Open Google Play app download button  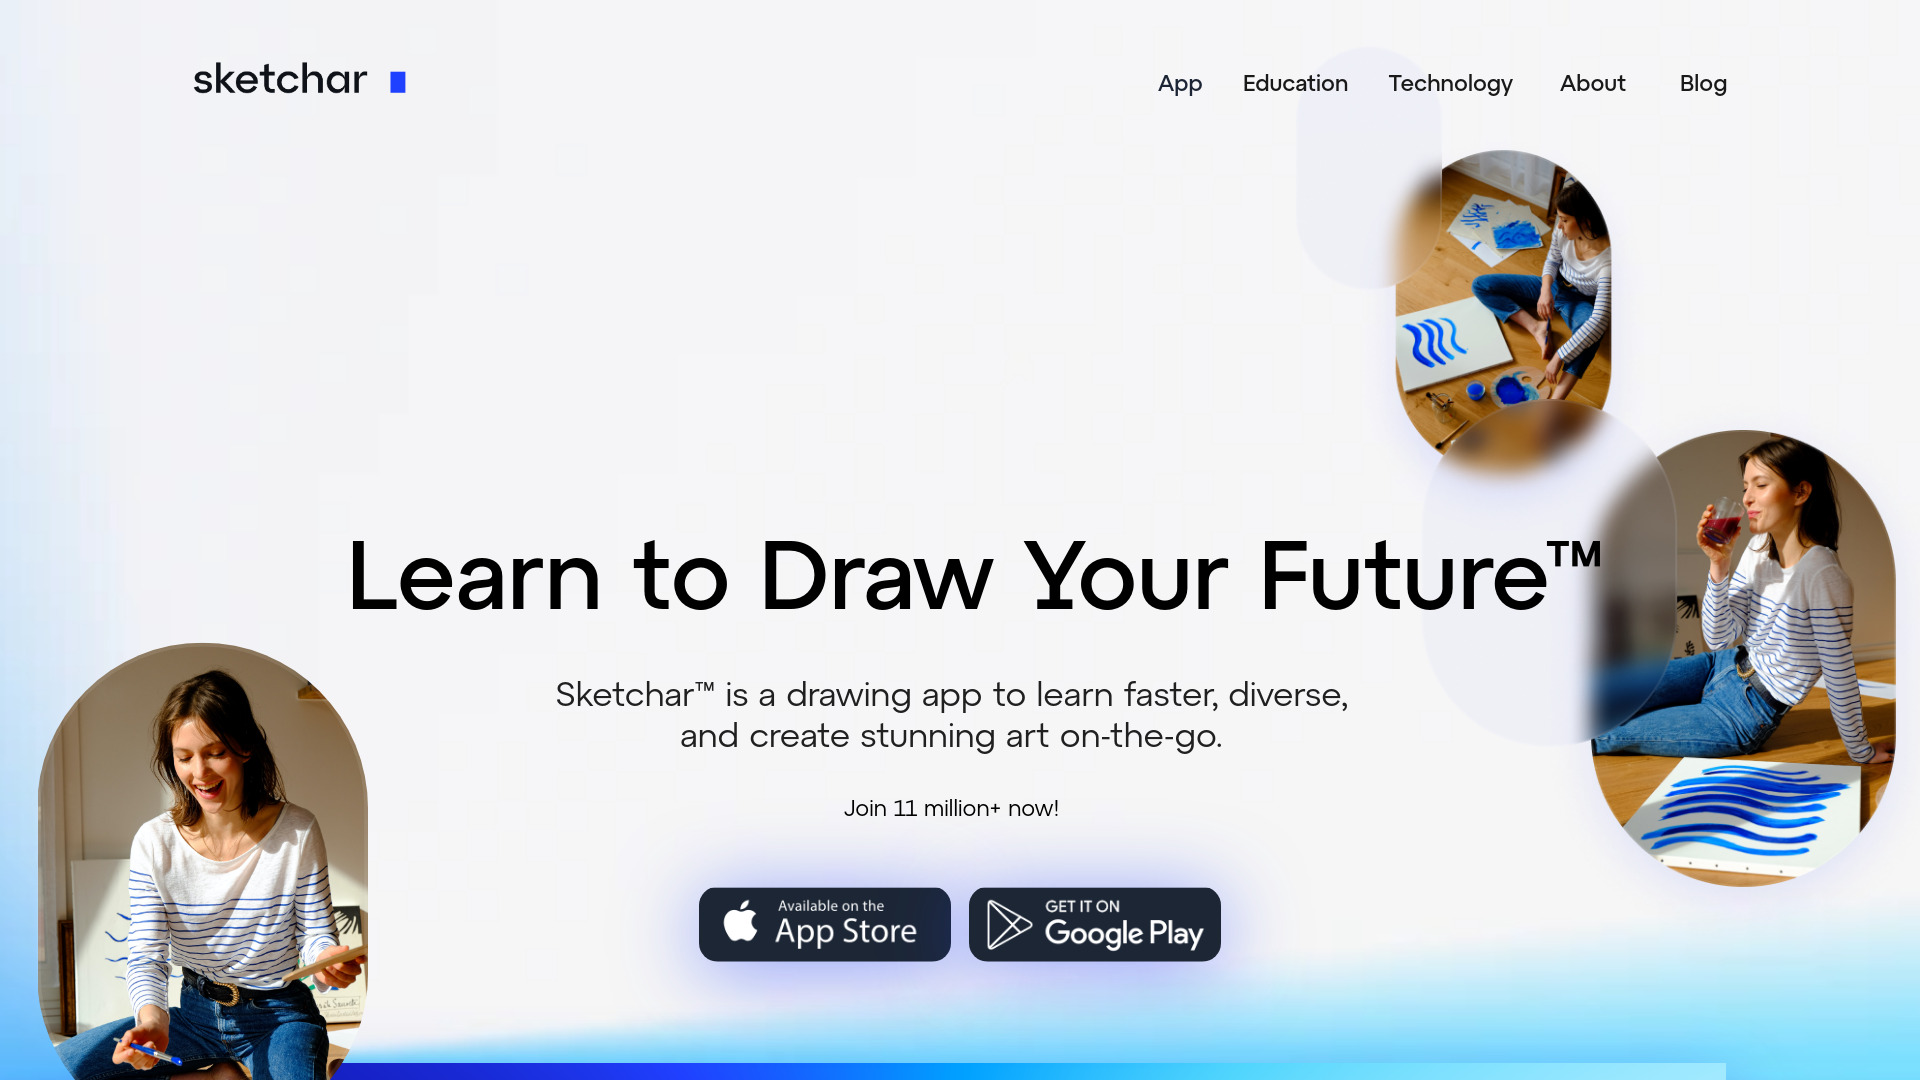(1095, 924)
